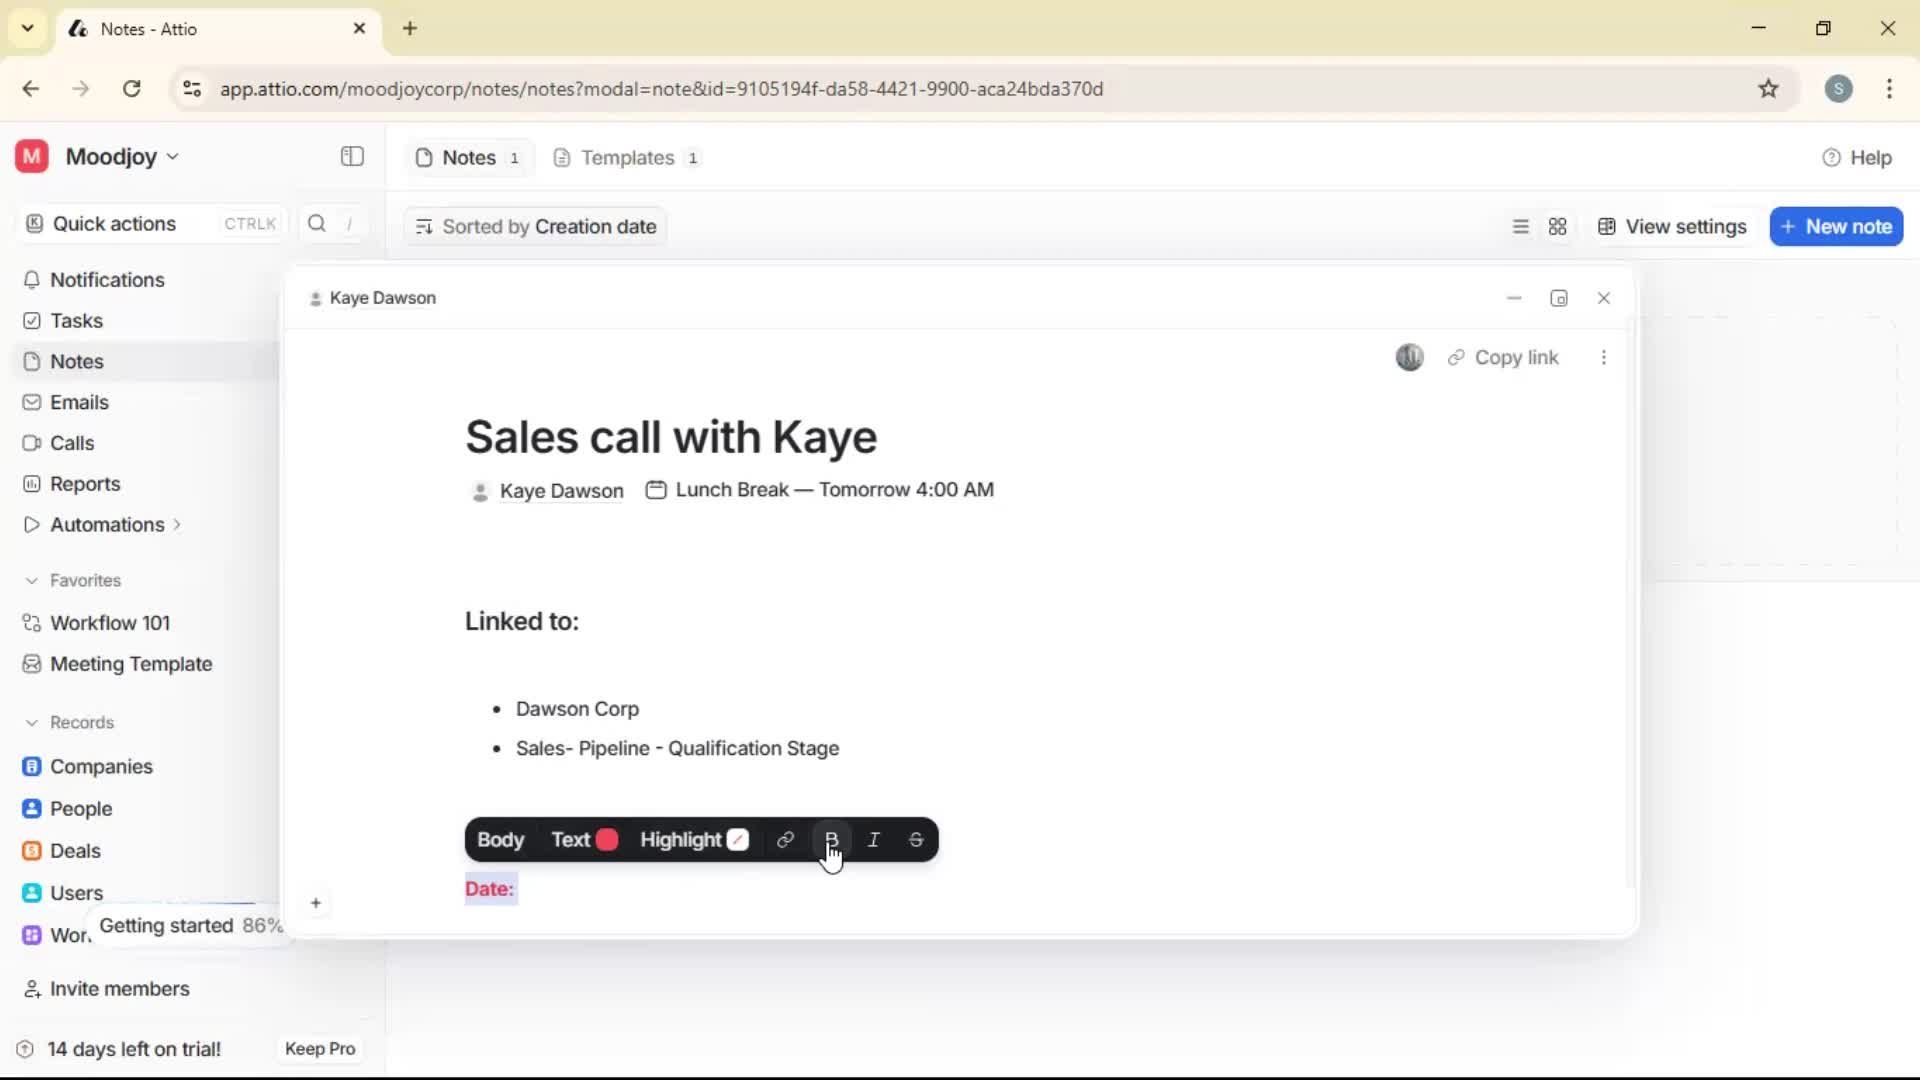Screen dimensions: 1920x1080
Task: Create a note with New note button
Action: [x=1837, y=226]
